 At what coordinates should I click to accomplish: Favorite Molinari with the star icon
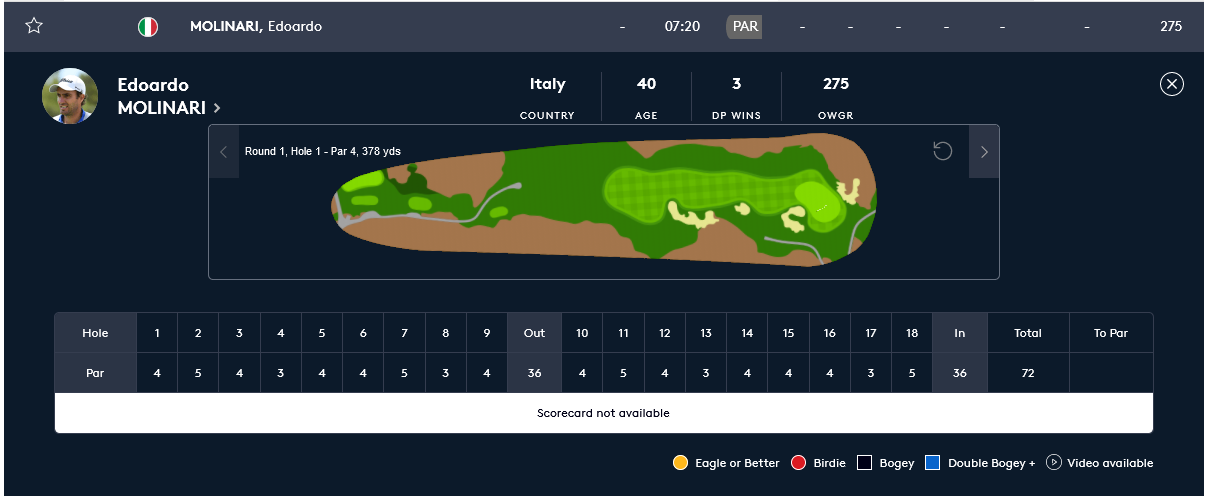(x=34, y=26)
